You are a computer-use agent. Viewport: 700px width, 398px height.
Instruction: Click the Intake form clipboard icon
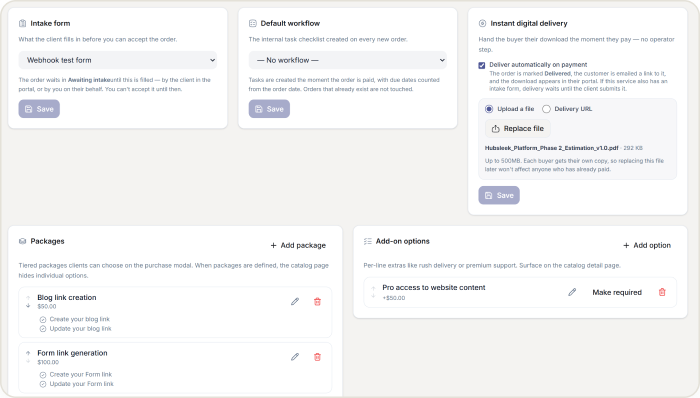point(22,23)
